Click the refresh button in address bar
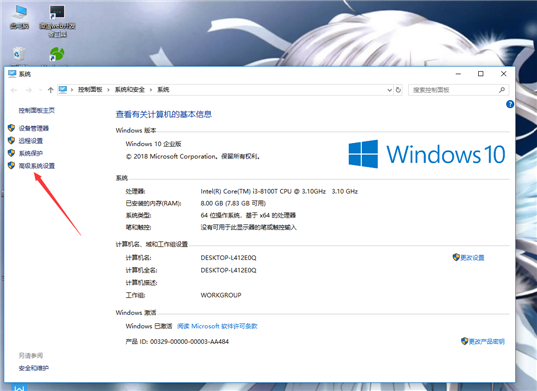This screenshot has height=391, width=537. [398, 90]
